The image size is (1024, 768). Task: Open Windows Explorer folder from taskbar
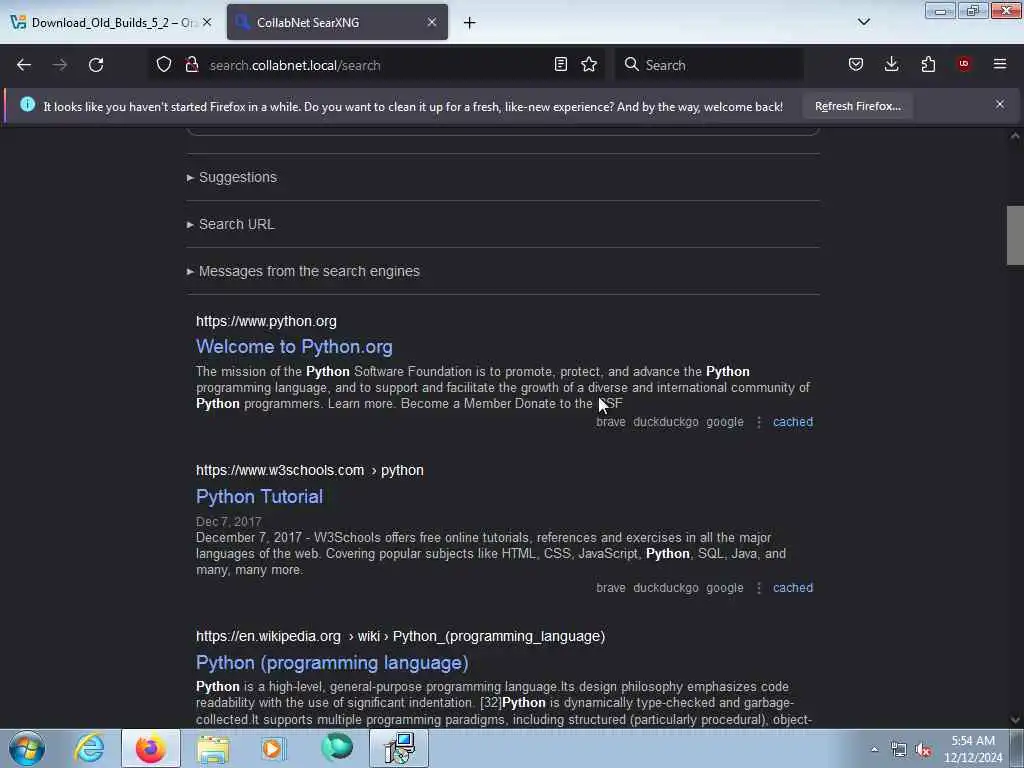point(213,748)
